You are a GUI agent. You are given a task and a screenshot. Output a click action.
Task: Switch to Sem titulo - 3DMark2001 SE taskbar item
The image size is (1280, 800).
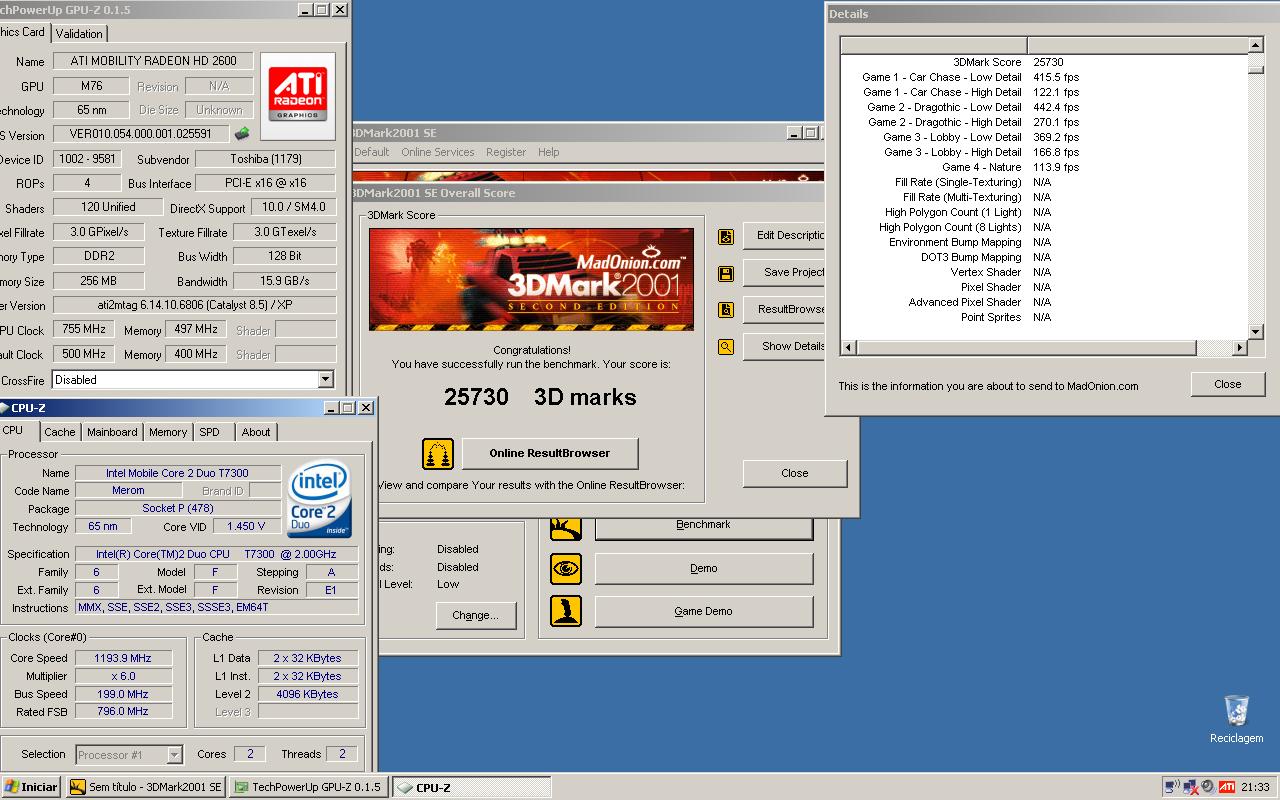point(145,787)
